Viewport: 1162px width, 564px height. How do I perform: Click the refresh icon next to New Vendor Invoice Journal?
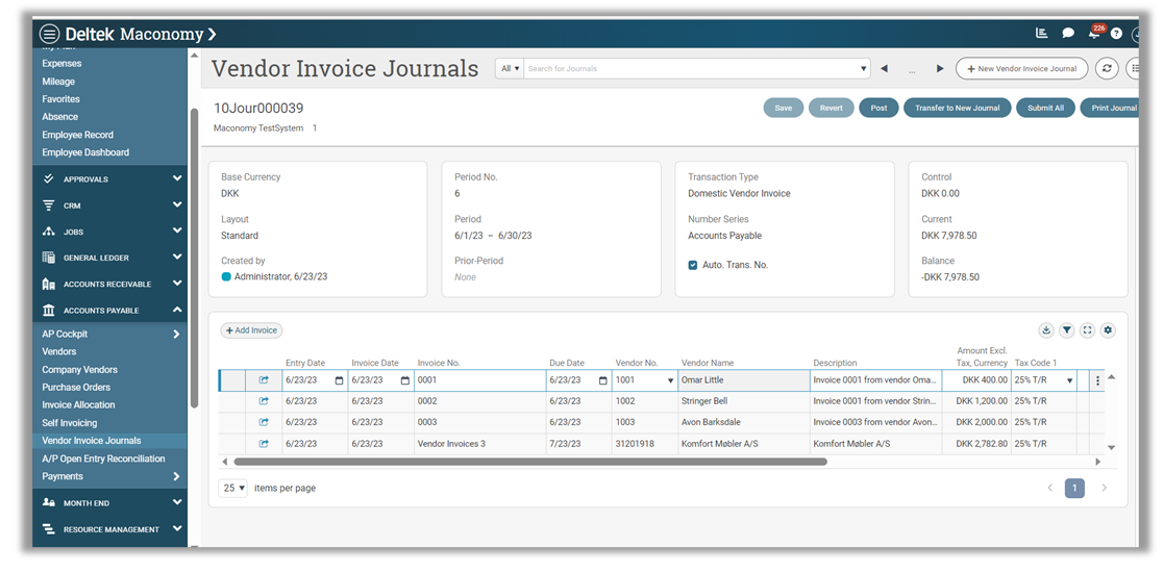coord(1106,68)
